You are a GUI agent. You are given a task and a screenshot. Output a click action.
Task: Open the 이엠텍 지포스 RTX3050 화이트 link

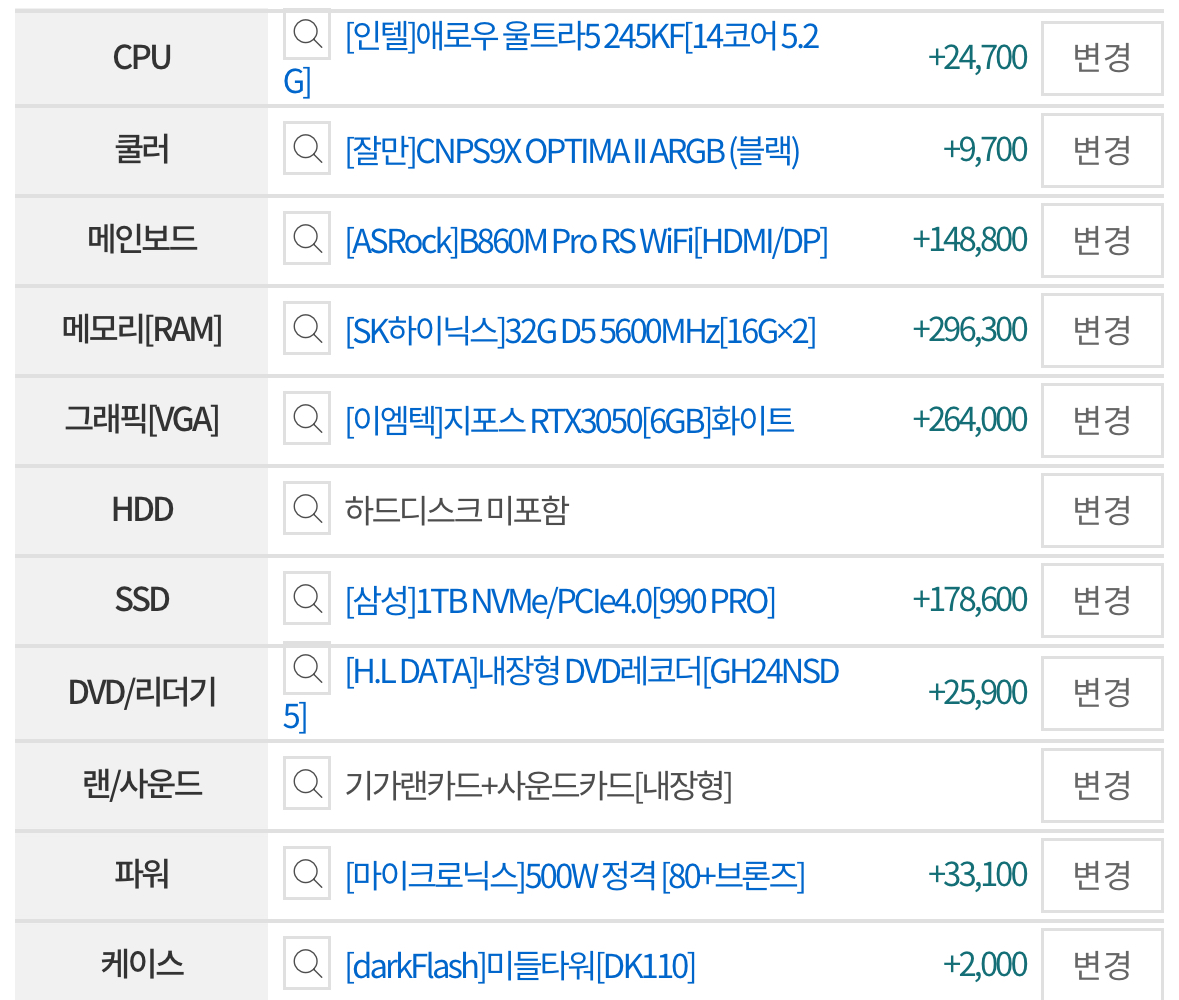coord(569,420)
